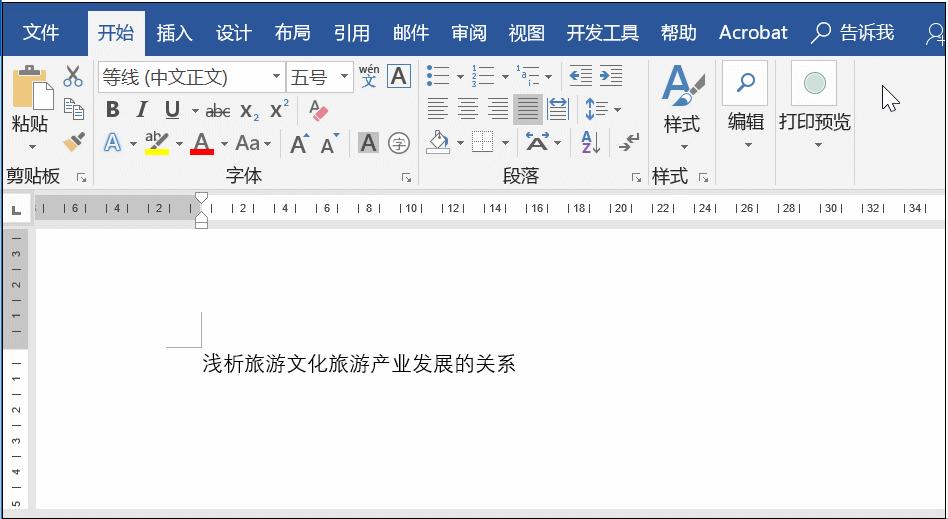This screenshot has height=519, width=948.
Task: Toggle subscript formatting
Action: point(249,111)
